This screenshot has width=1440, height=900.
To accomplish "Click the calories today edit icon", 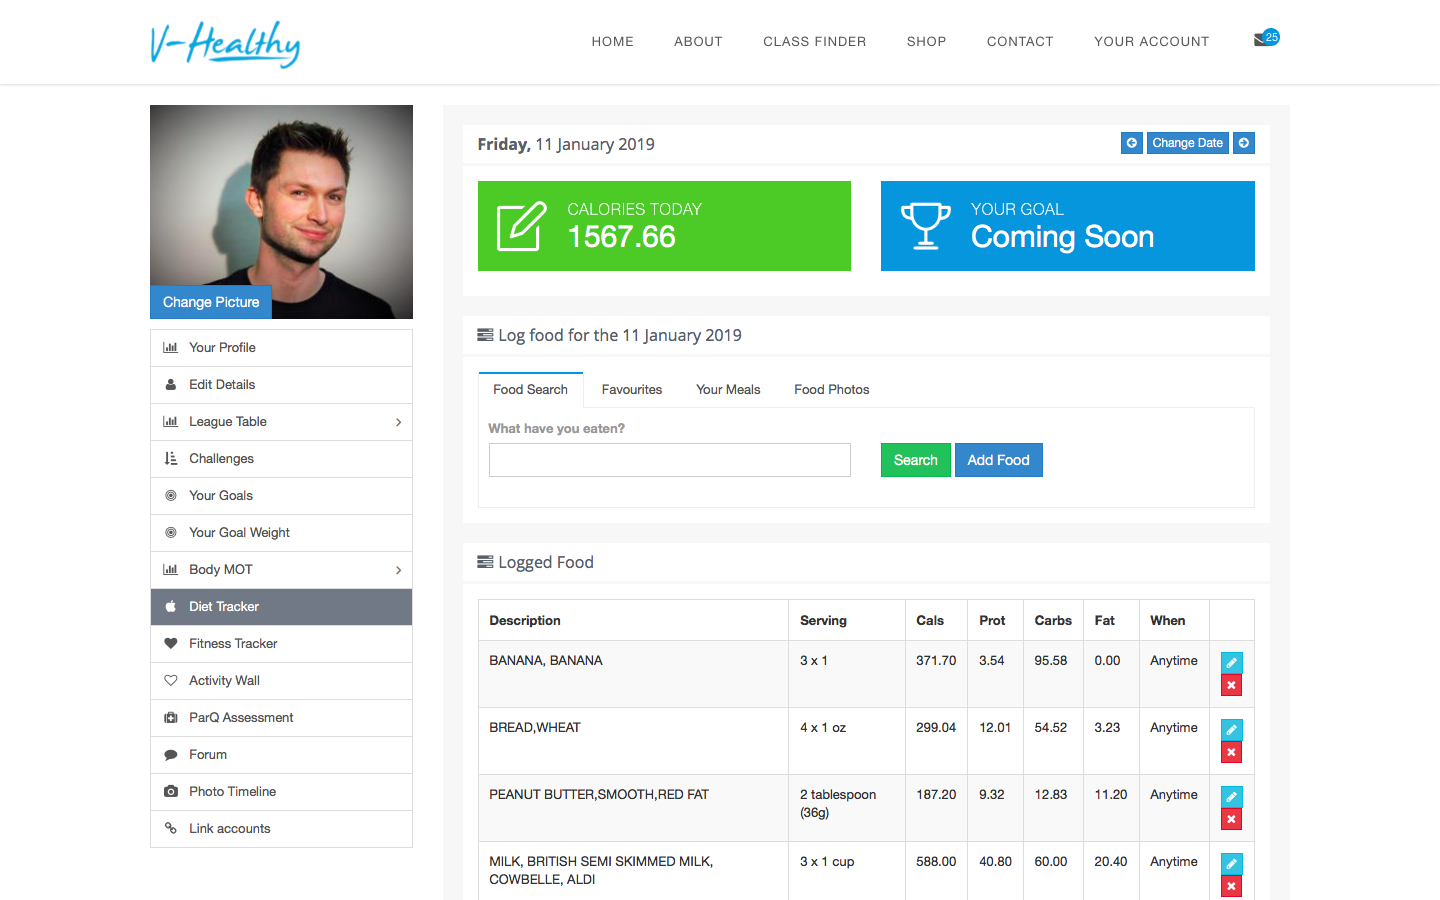I will point(522,226).
